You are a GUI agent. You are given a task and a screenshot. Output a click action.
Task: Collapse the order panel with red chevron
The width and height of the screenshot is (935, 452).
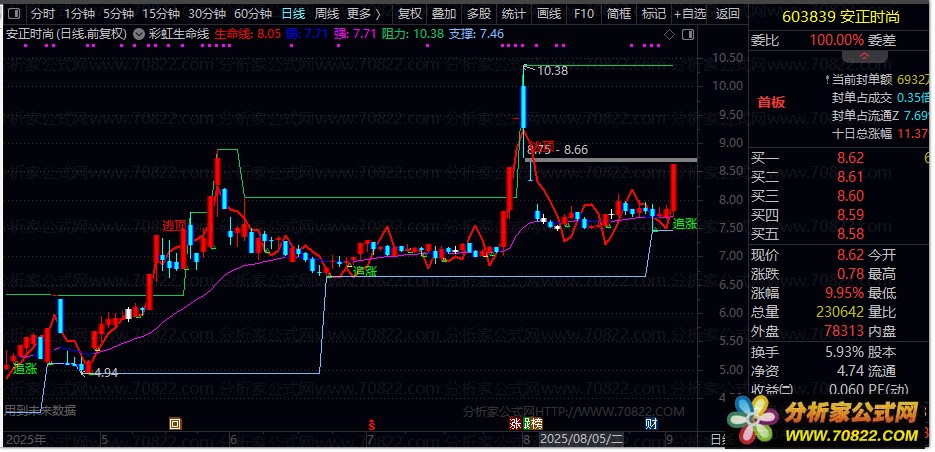click(863, 55)
